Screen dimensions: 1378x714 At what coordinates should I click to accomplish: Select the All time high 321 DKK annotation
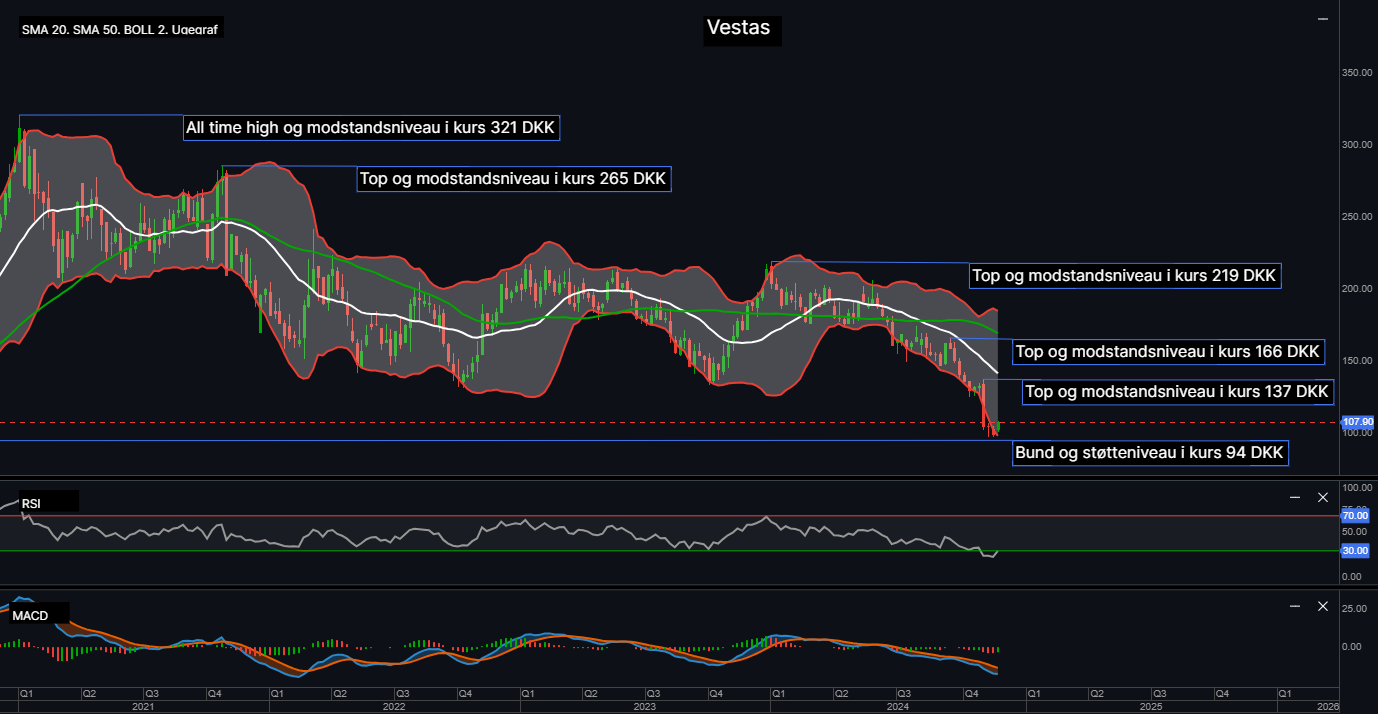[x=373, y=128]
